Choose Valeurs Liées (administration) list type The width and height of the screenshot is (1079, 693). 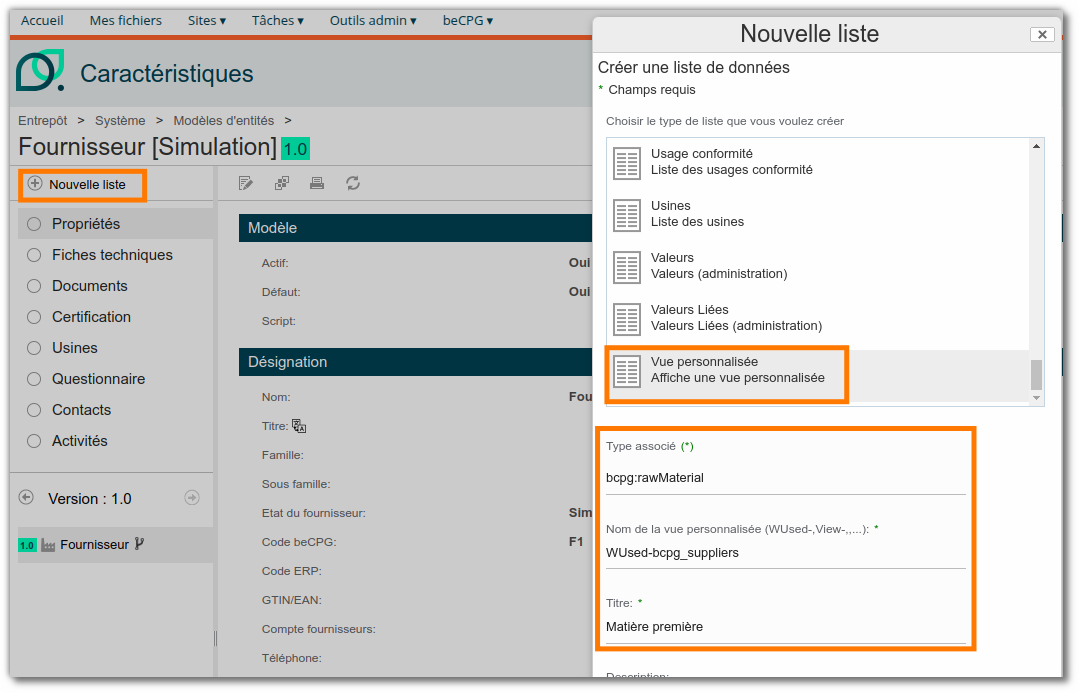(818, 318)
